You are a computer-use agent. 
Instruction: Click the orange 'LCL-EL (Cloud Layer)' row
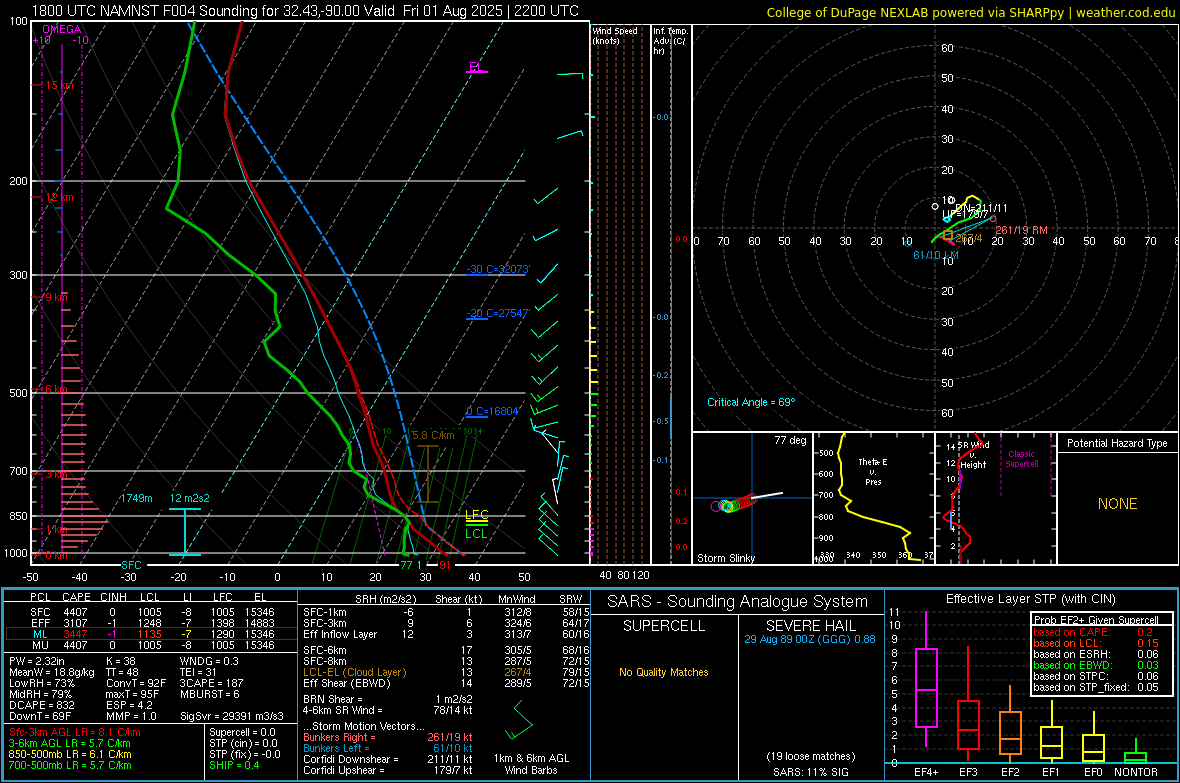(x=444, y=672)
